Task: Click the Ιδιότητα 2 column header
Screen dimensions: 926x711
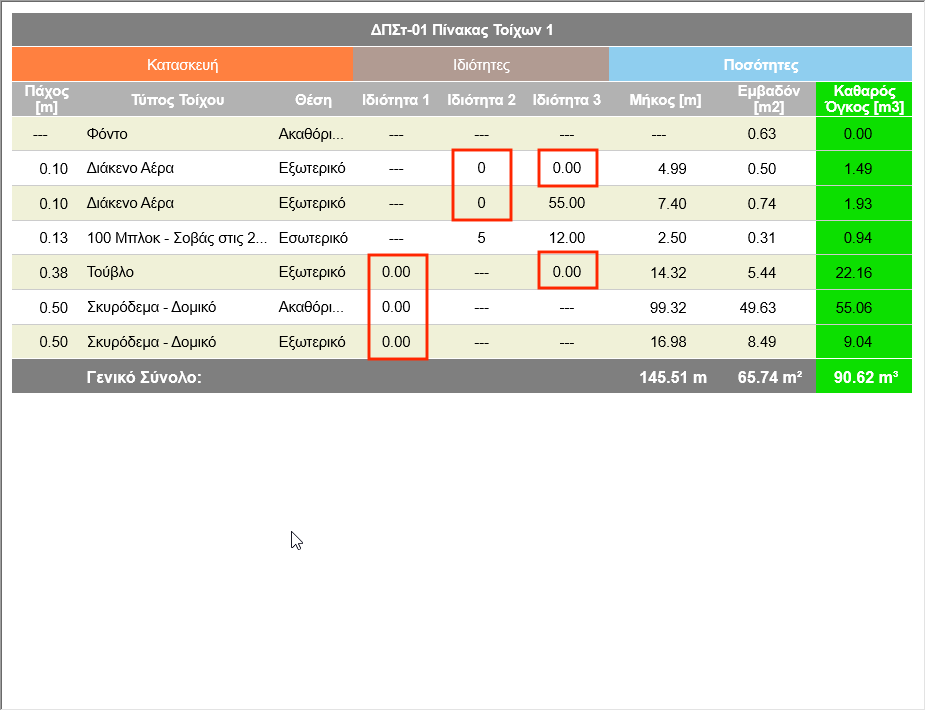Action: 481,100
